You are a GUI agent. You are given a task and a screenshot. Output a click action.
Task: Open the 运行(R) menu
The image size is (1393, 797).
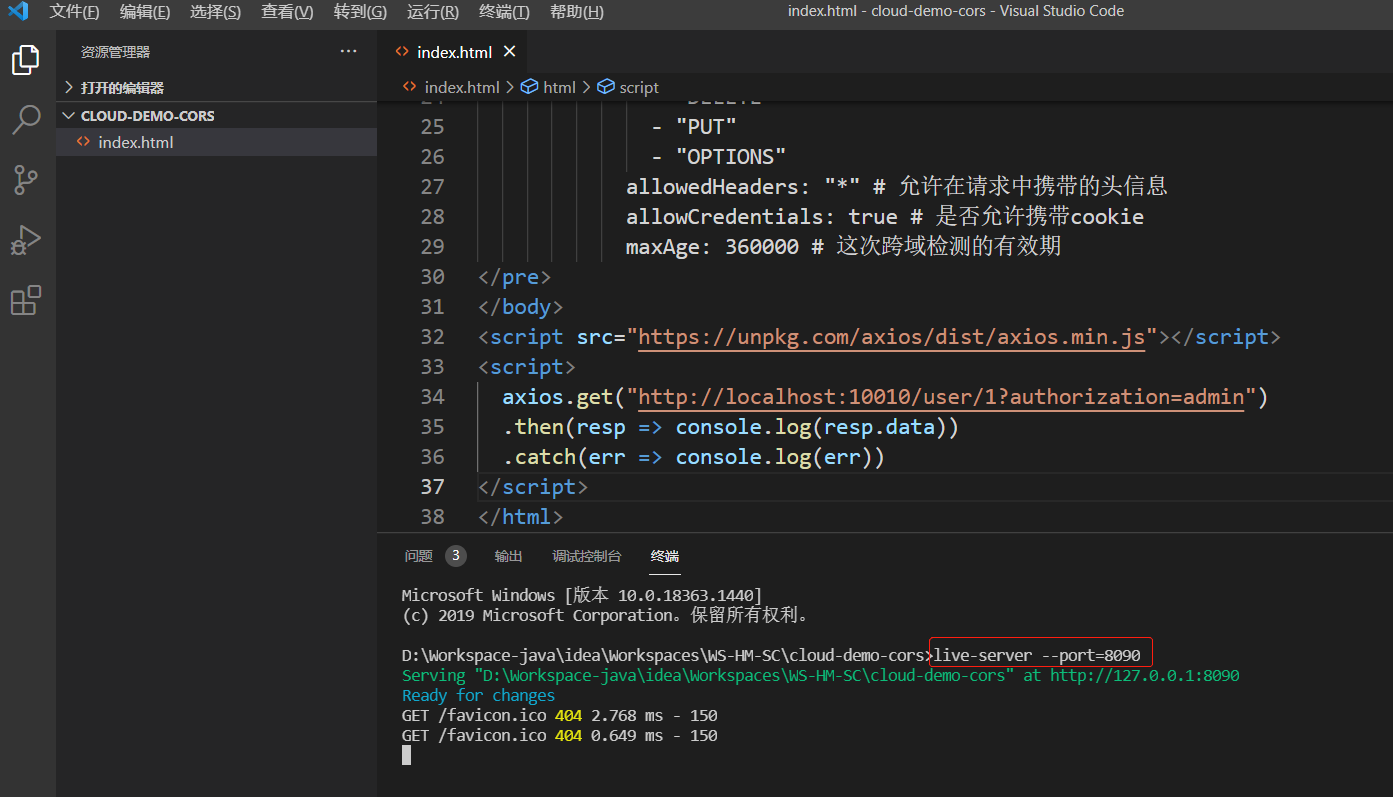(433, 12)
